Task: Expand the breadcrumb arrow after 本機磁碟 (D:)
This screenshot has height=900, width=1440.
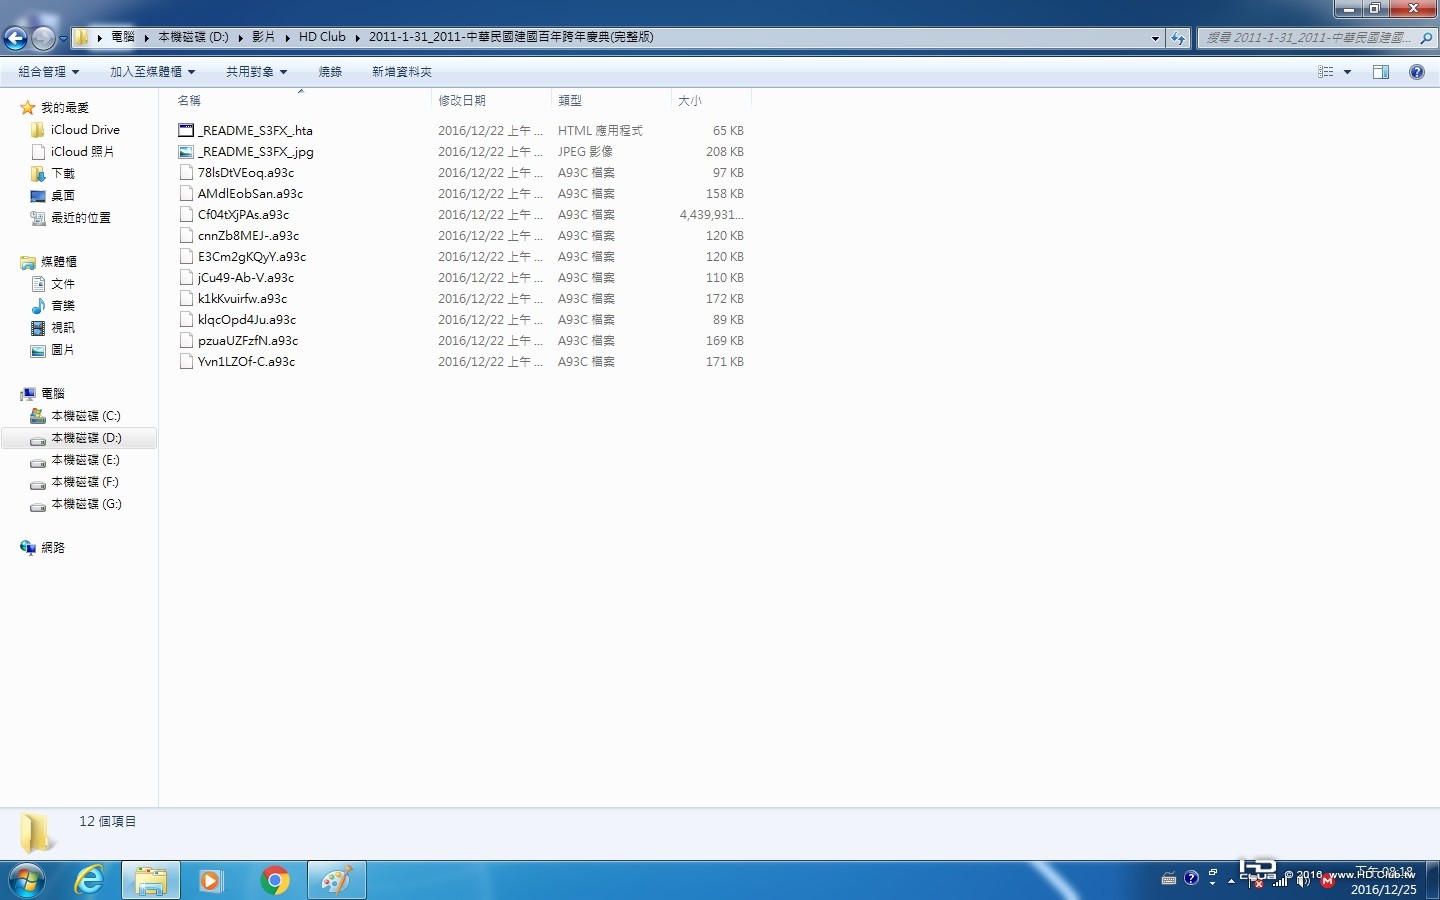Action: (240, 38)
